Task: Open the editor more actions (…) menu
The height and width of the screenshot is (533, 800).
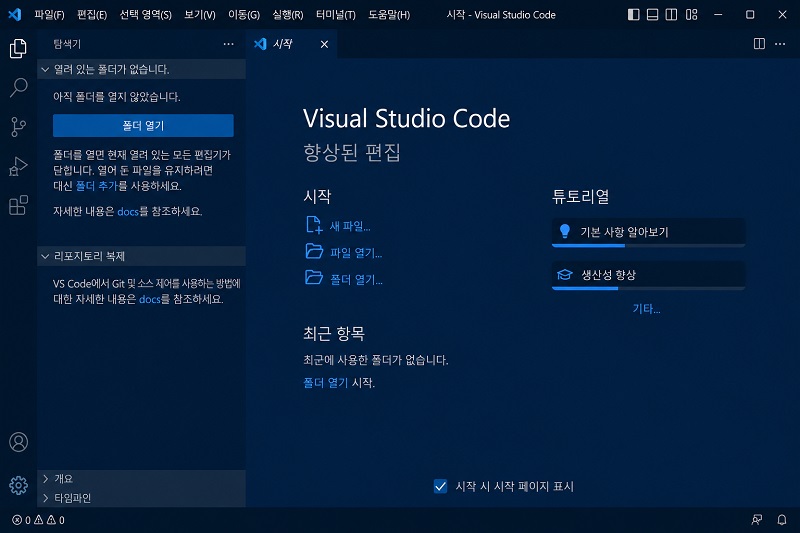Action: (780, 44)
